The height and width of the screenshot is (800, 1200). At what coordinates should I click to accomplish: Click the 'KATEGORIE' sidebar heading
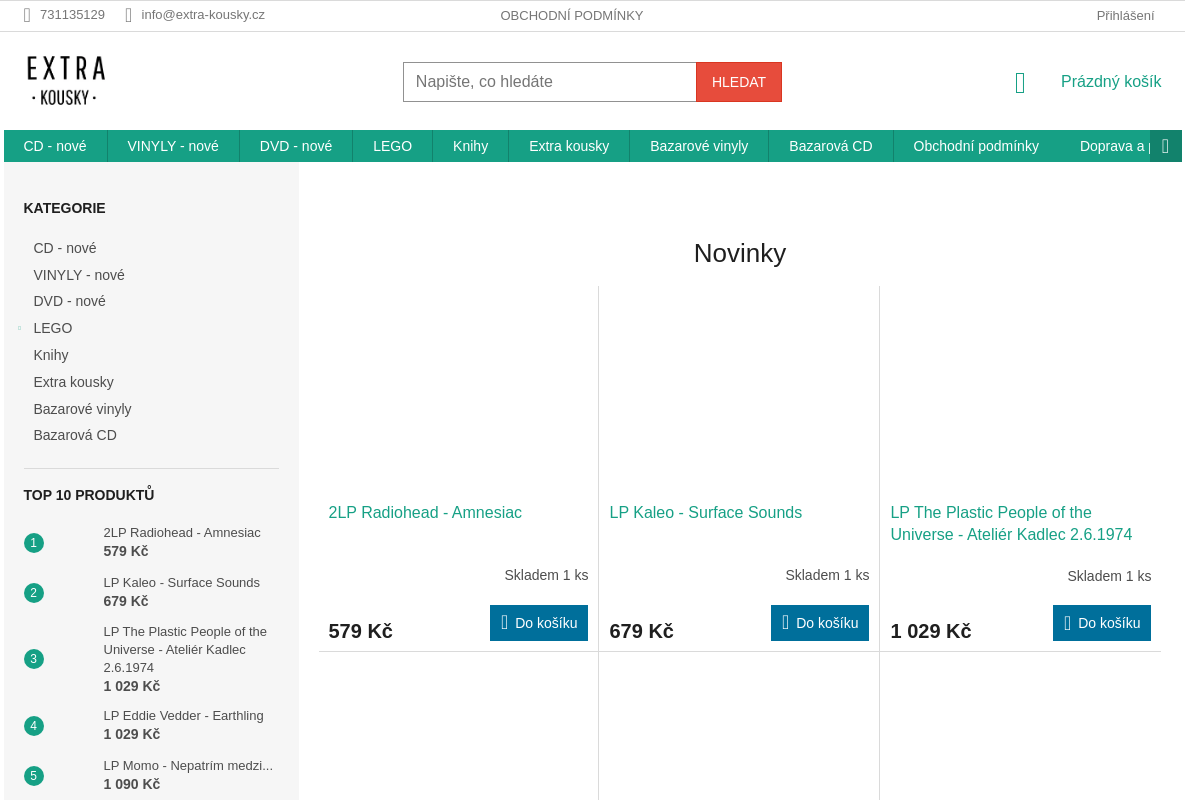point(65,208)
